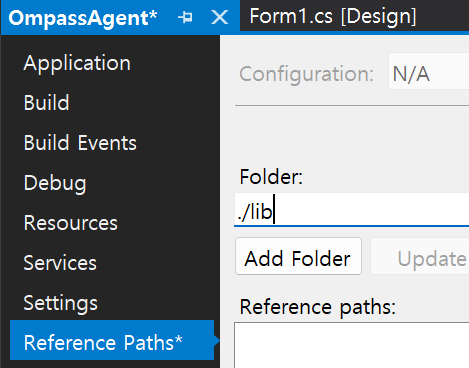Select the Reference Paths* page

(x=112, y=340)
